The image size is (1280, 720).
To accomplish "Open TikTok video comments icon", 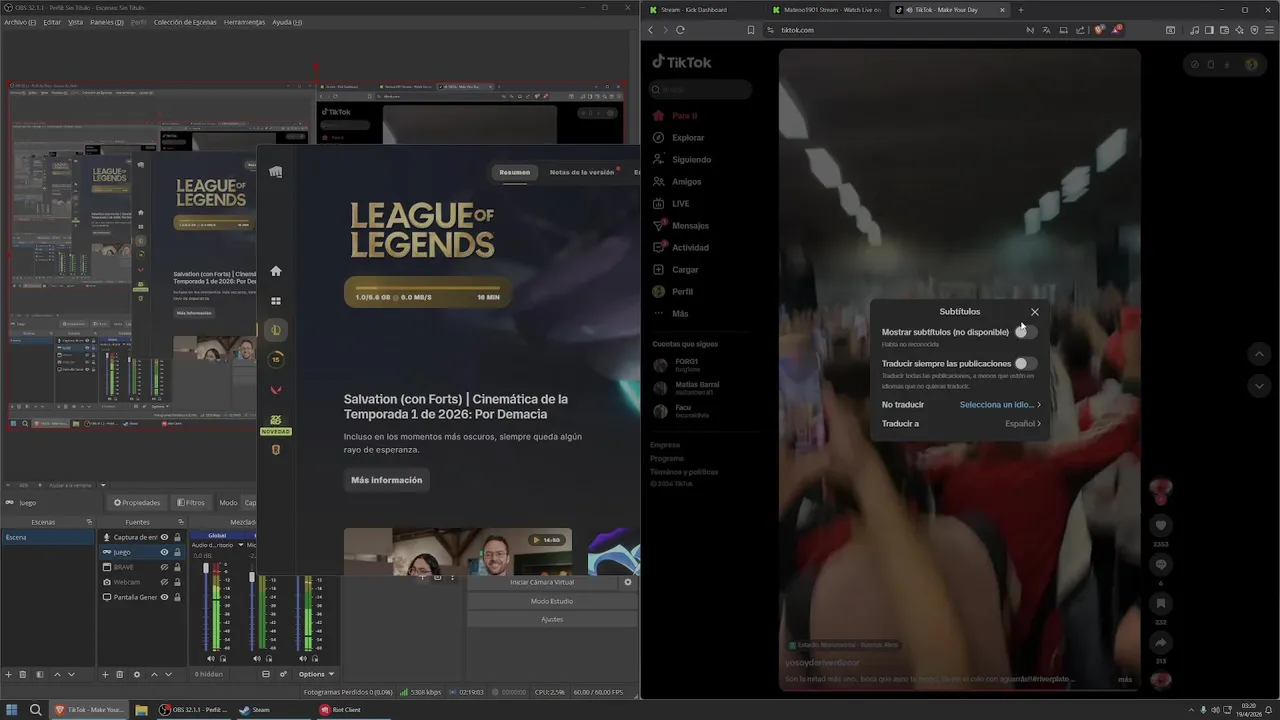I will (1161, 565).
